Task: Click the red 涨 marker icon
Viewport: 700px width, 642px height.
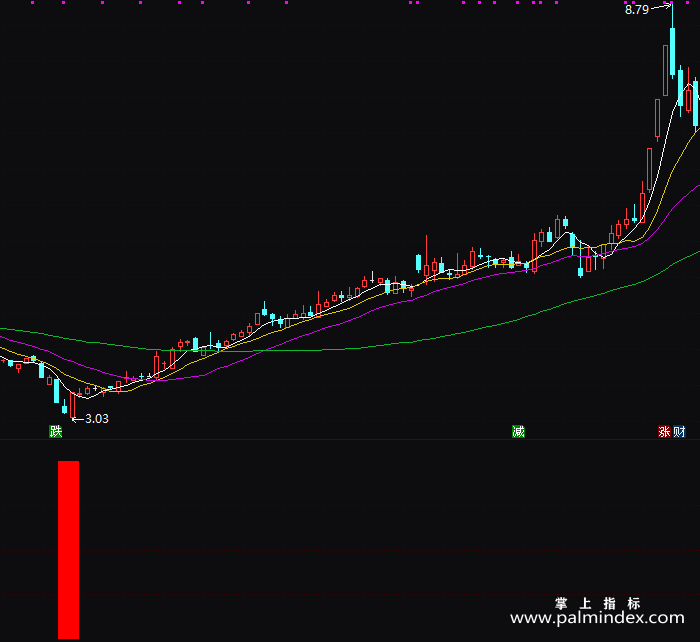Action: [664, 431]
